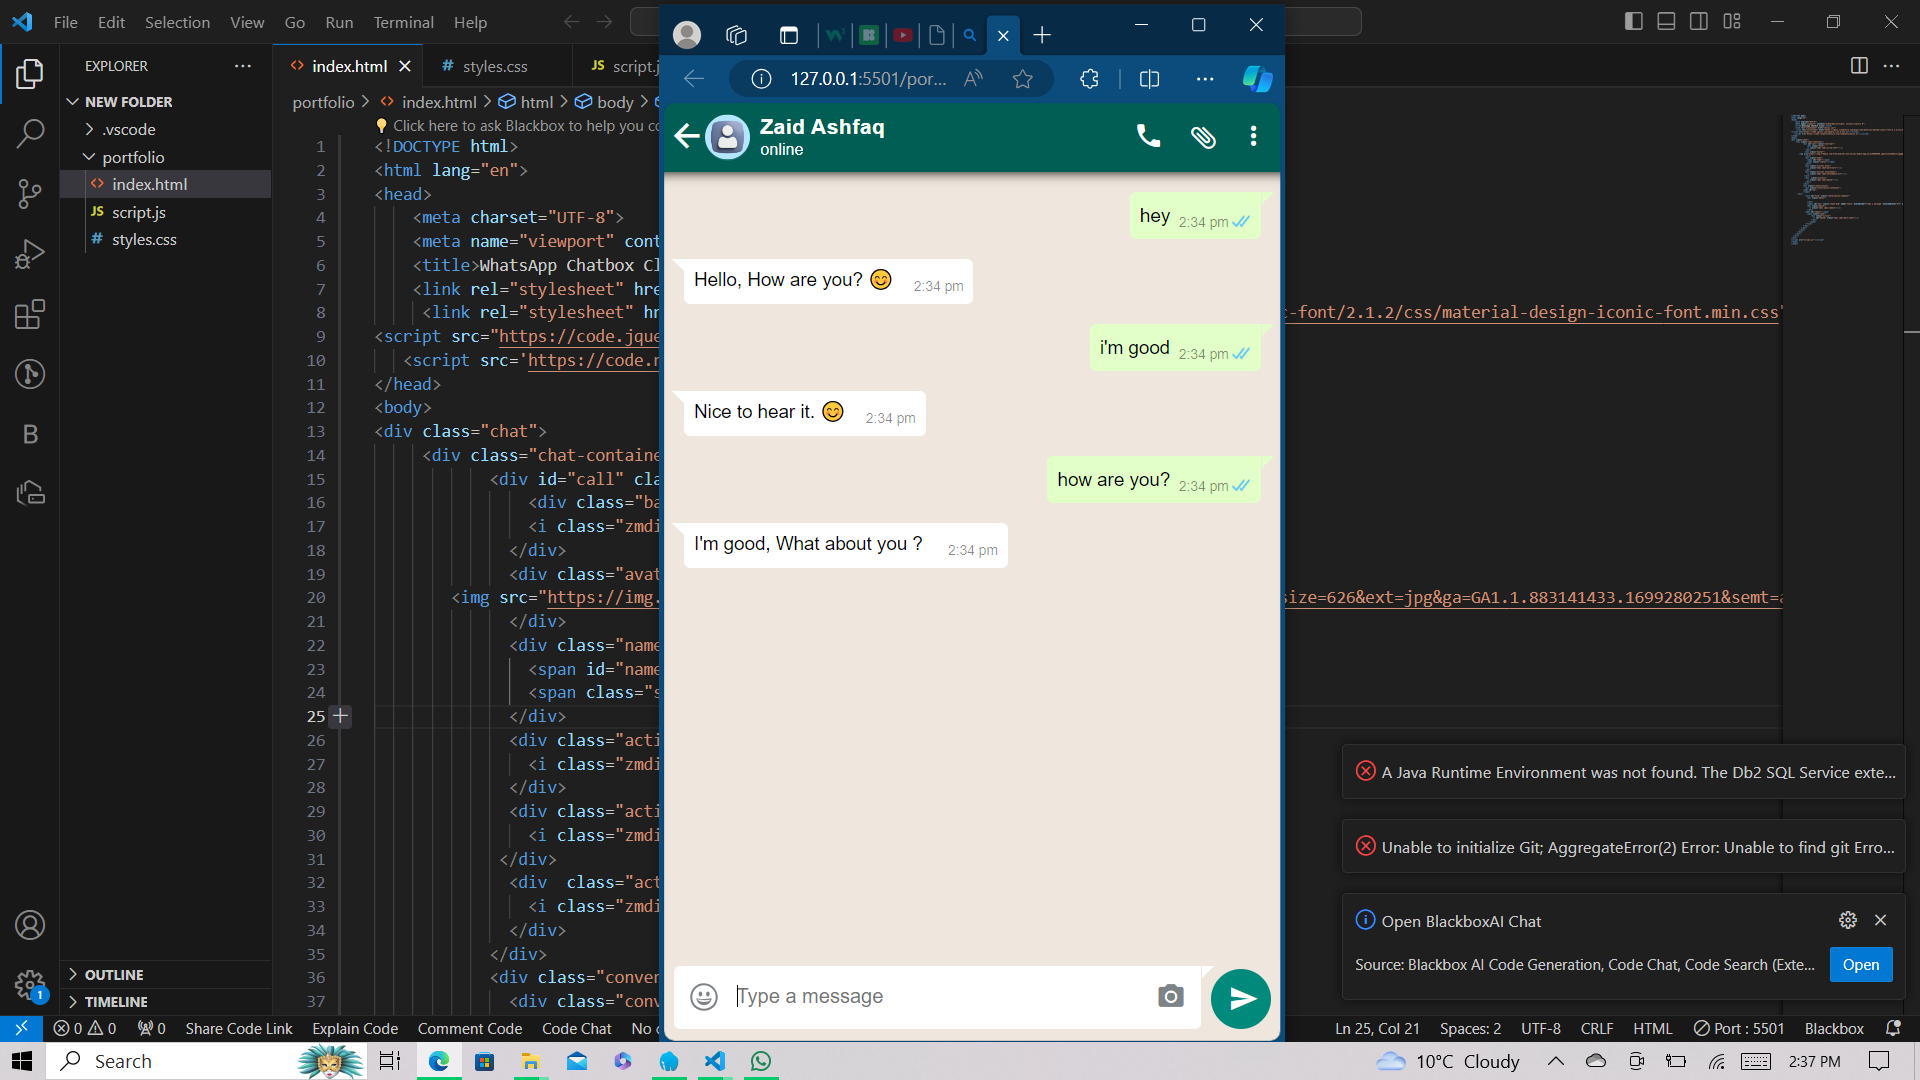
Task: Toggle the bottom panel layout button
Action: click(1666, 21)
